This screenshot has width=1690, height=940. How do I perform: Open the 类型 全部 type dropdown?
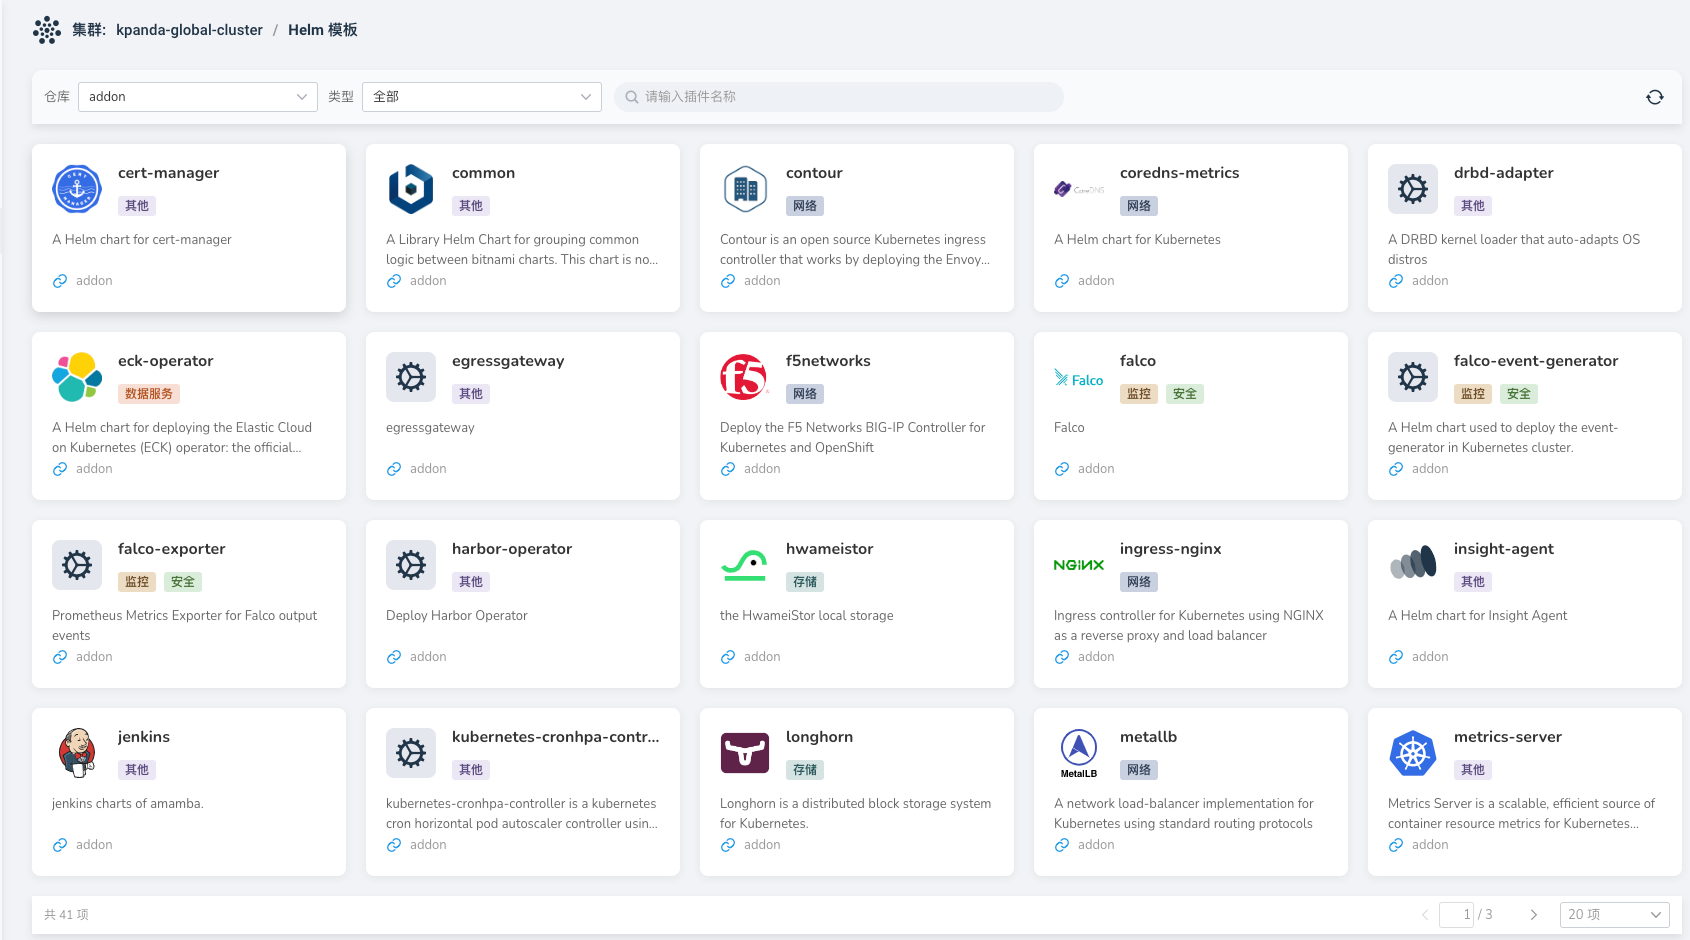482,97
